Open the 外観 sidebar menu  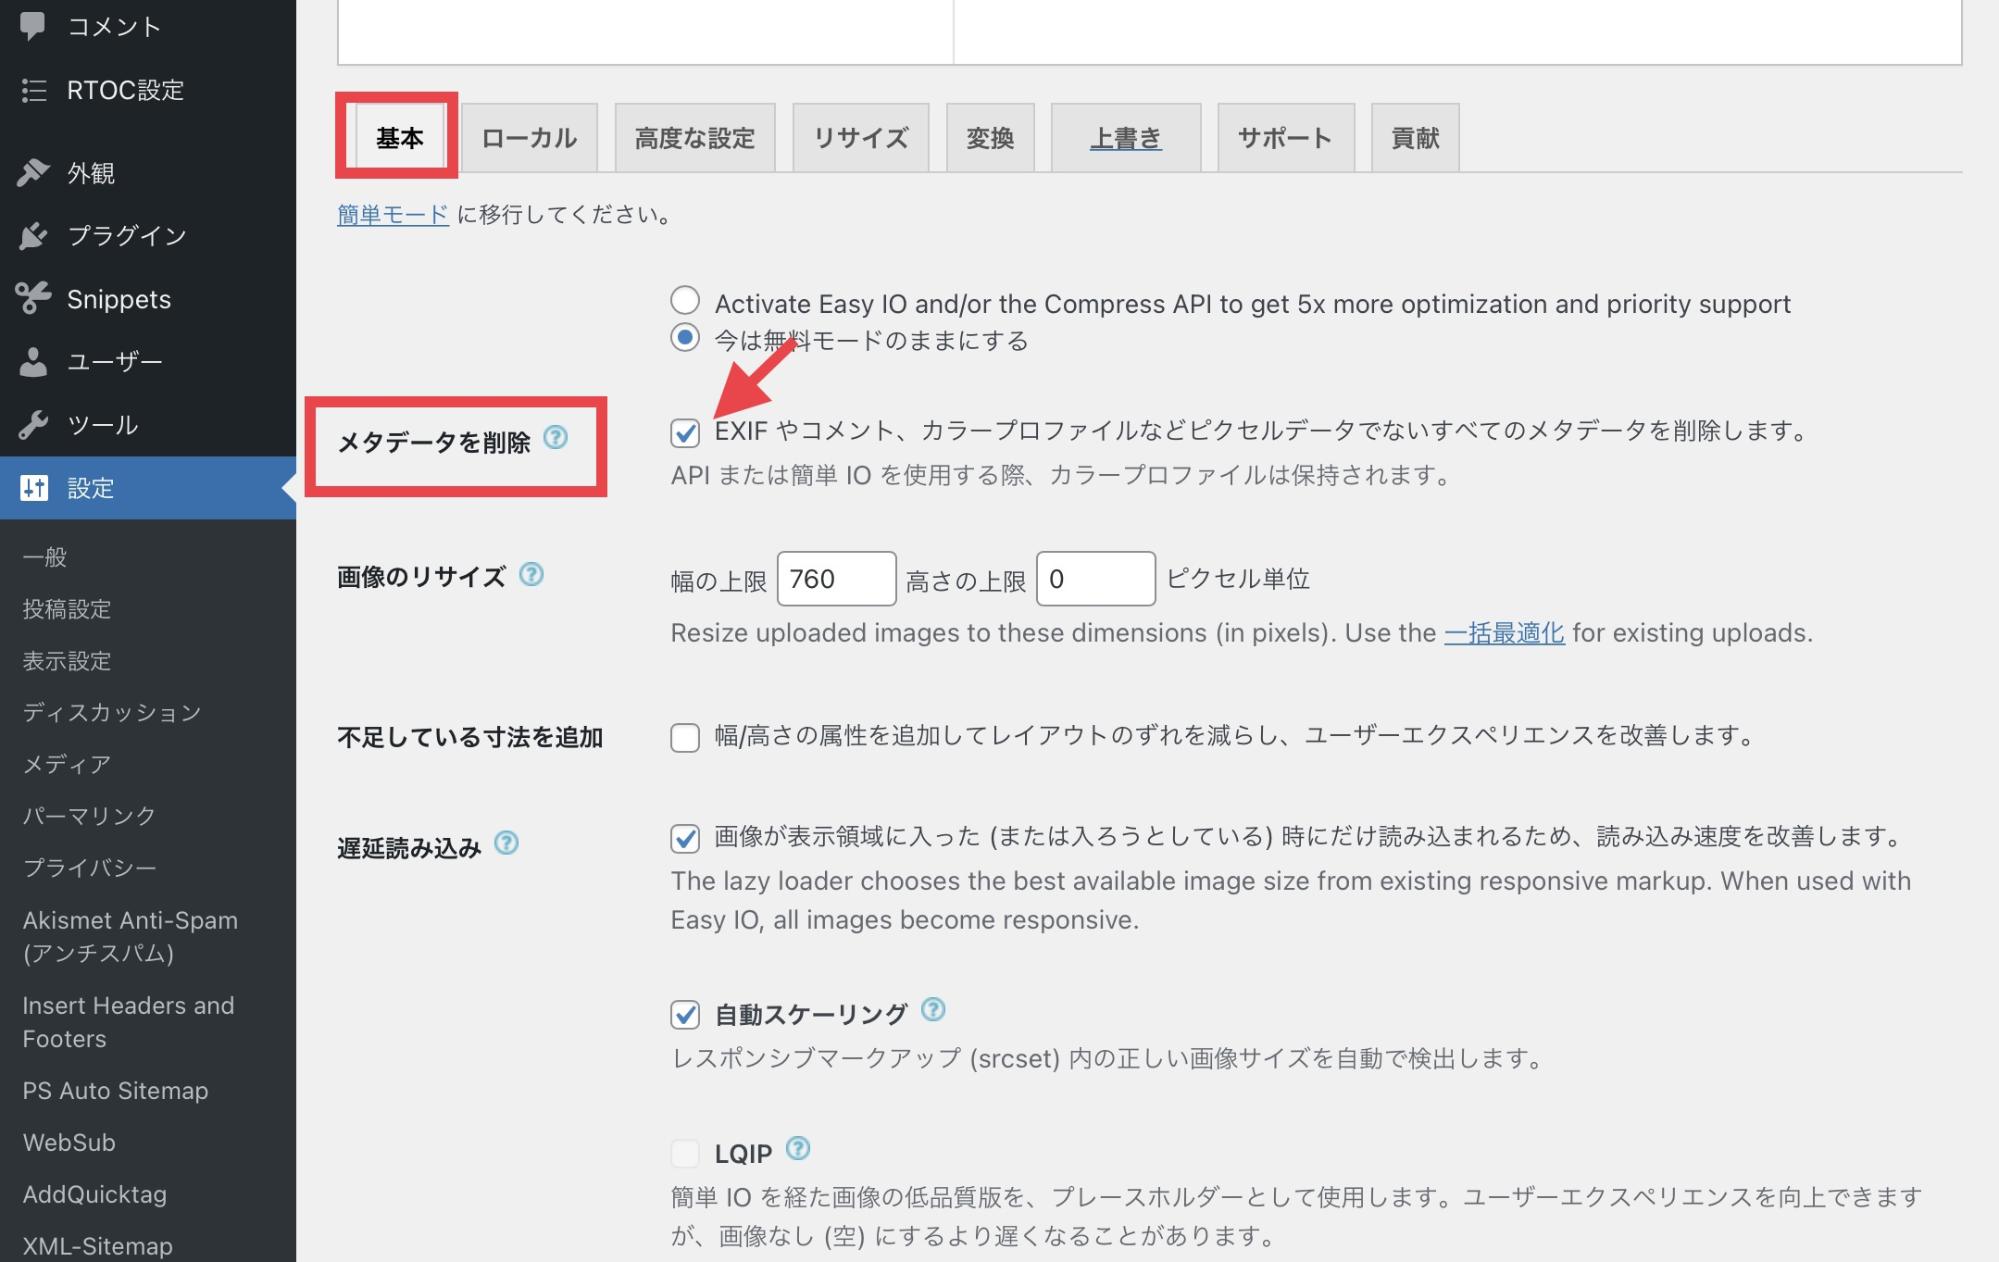148,173
